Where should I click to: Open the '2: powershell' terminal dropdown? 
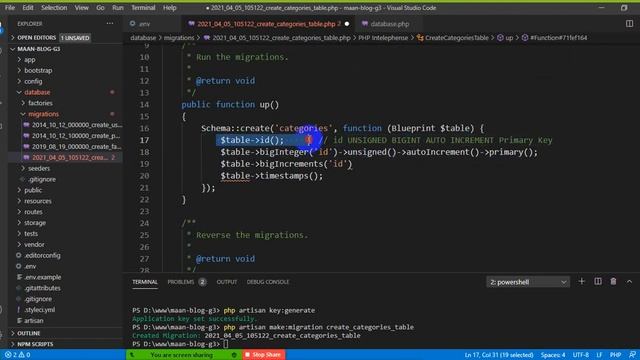click(528, 282)
